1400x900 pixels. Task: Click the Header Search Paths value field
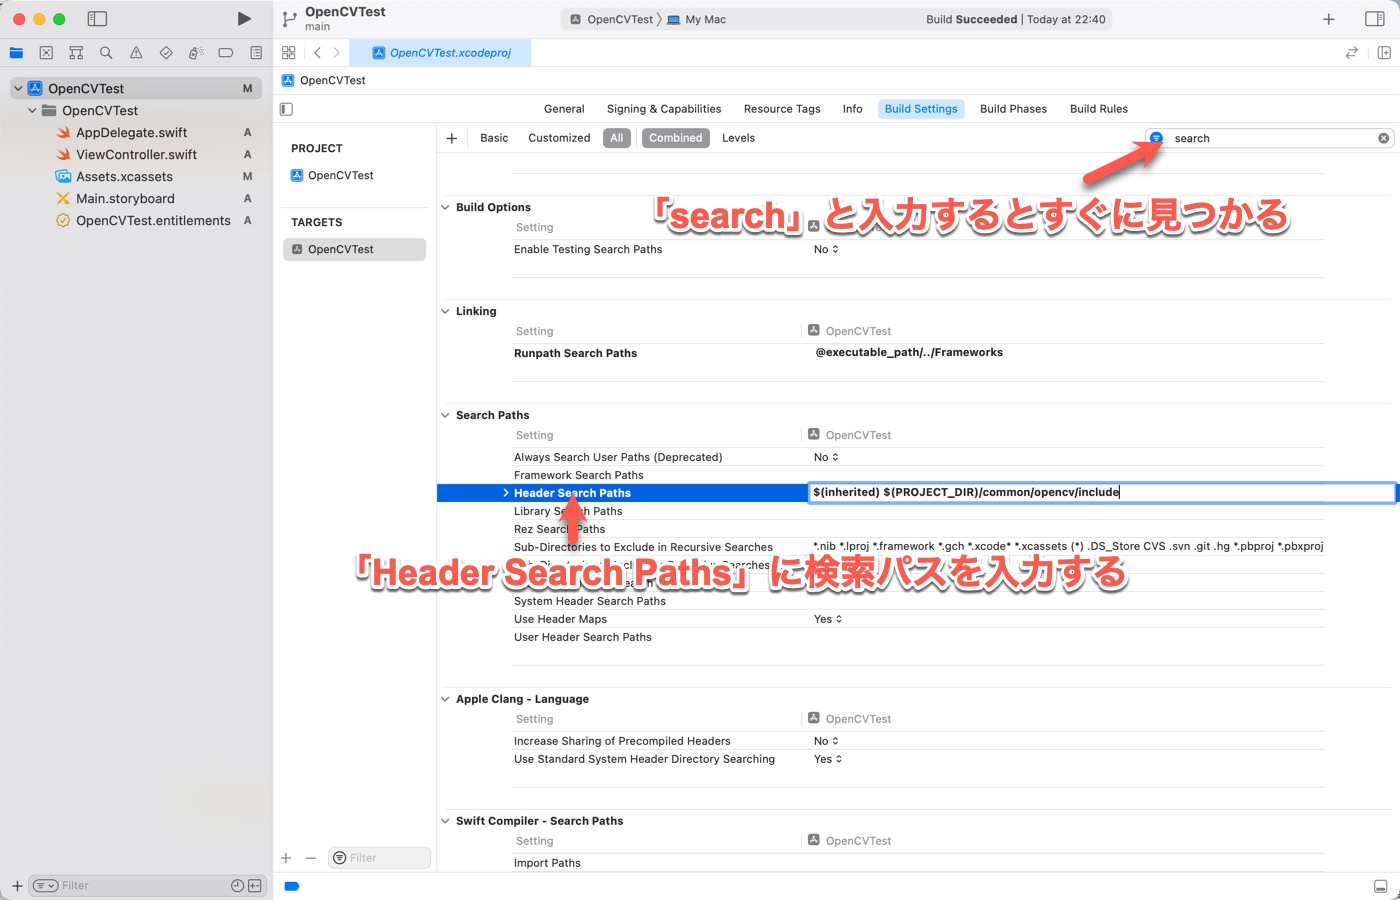[1101, 492]
